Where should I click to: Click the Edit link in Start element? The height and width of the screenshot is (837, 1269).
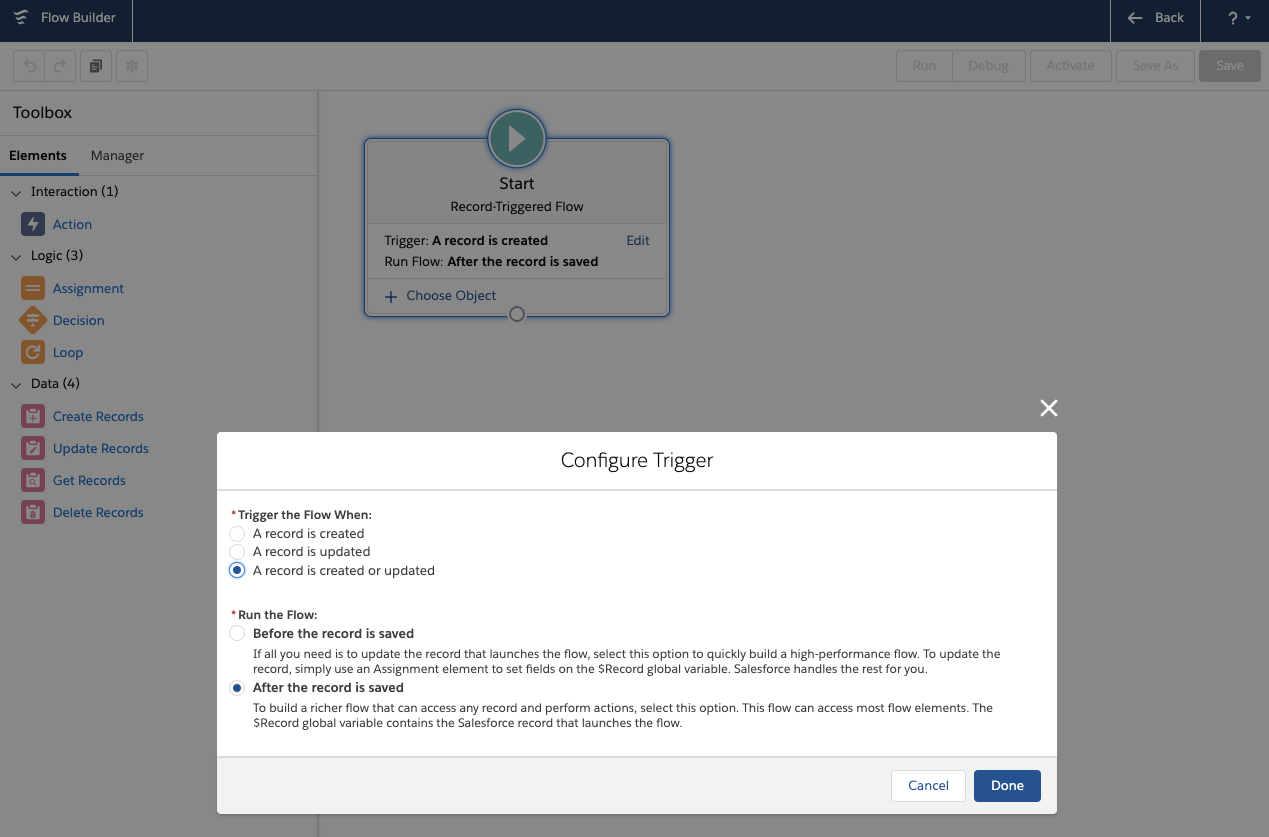pos(638,241)
